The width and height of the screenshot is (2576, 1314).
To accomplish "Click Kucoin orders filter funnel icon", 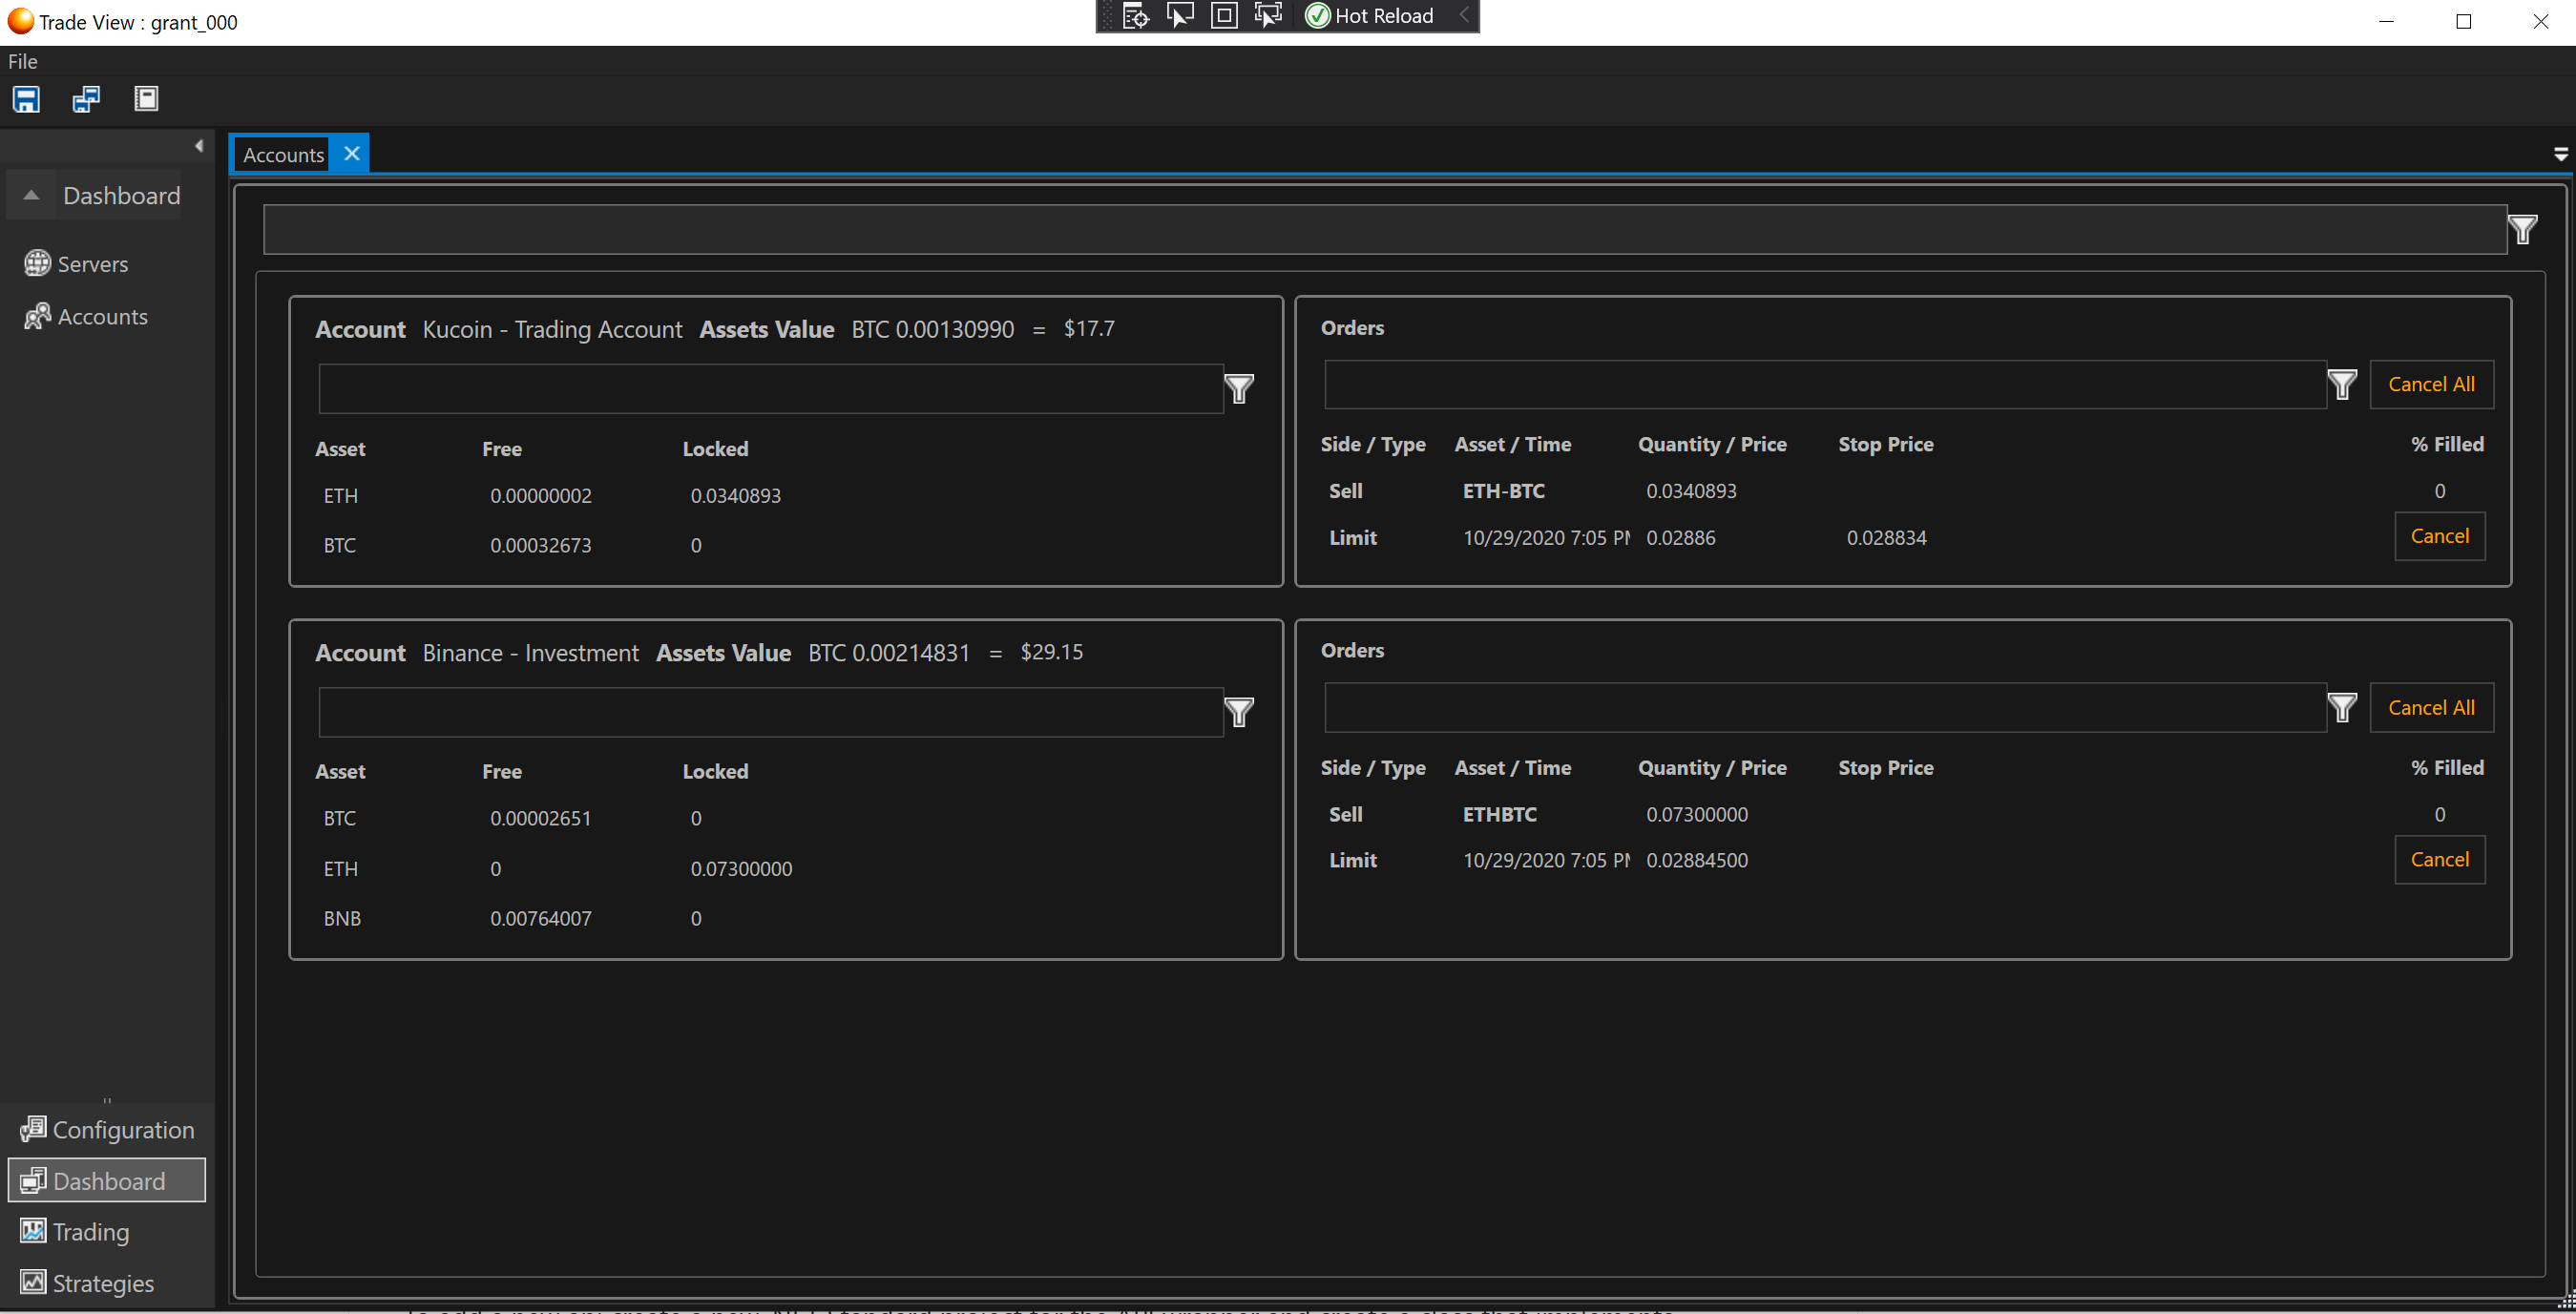I will (2342, 384).
